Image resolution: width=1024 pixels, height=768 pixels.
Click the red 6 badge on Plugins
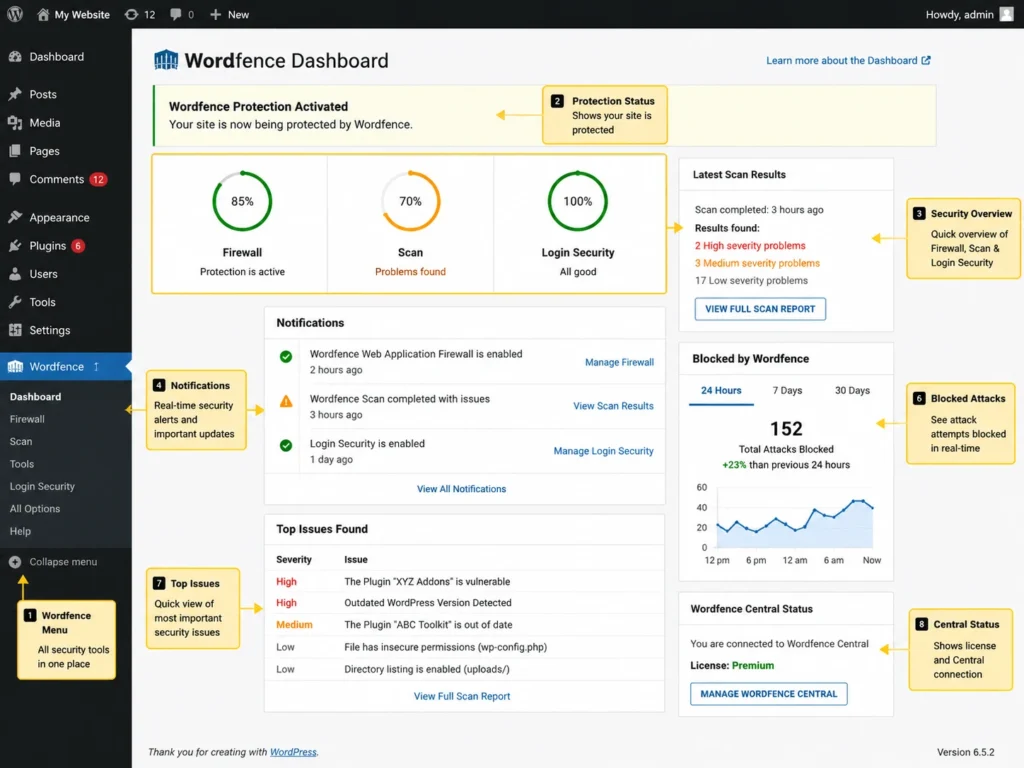pos(78,246)
